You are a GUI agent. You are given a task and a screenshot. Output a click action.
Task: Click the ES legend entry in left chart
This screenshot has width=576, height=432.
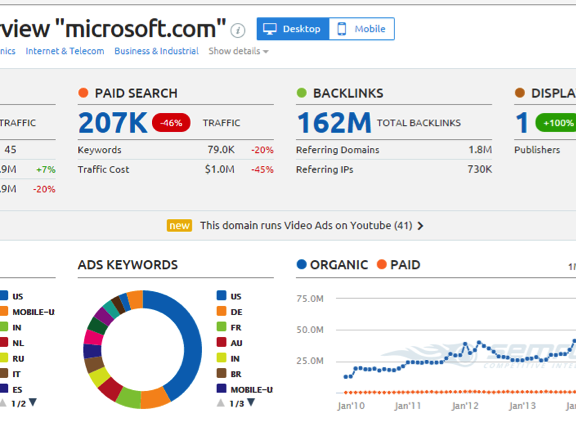[12, 389]
